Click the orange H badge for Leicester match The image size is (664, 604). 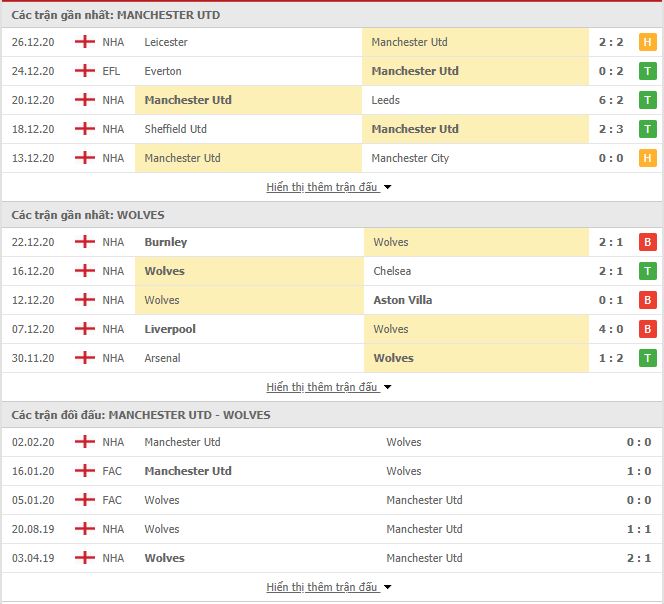coord(647,43)
